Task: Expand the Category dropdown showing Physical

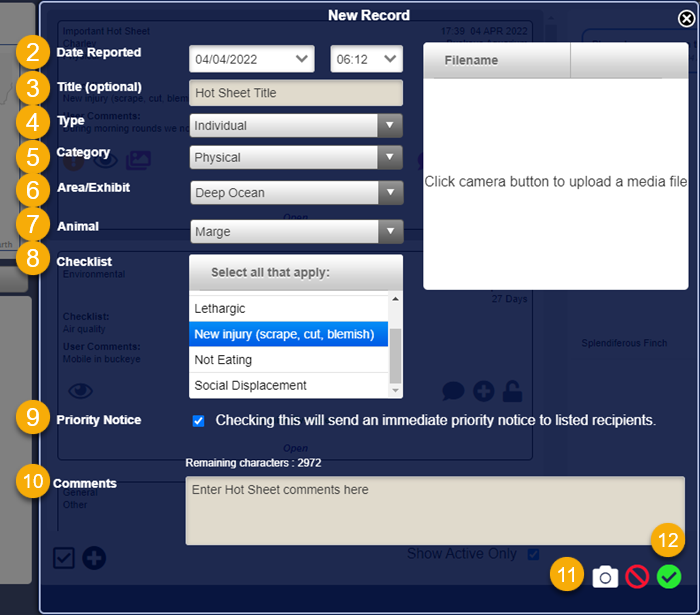Action: point(296,158)
